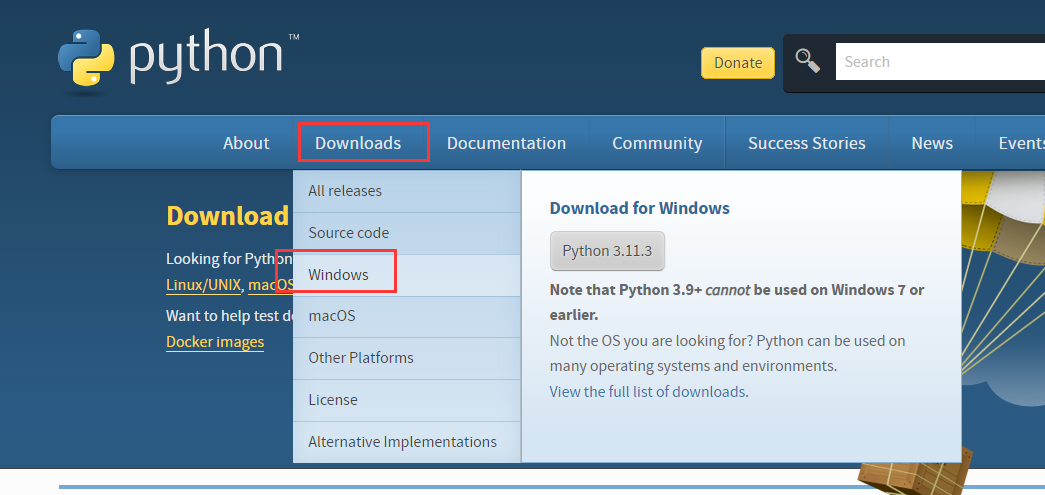Open the Downloads menu

(358, 143)
